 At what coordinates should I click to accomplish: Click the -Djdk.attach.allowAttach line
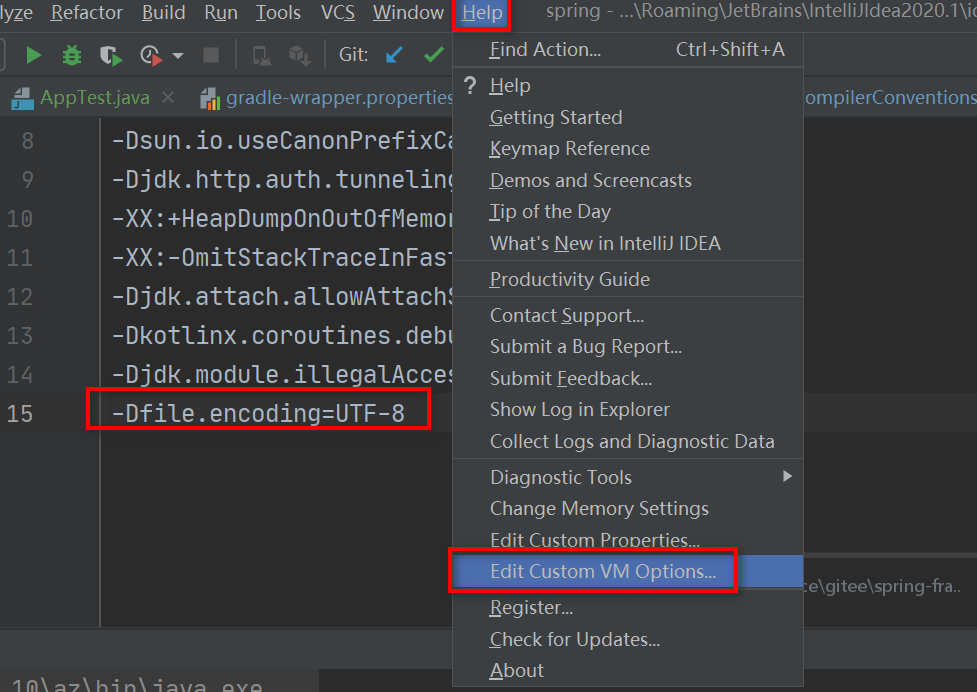(282, 296)
